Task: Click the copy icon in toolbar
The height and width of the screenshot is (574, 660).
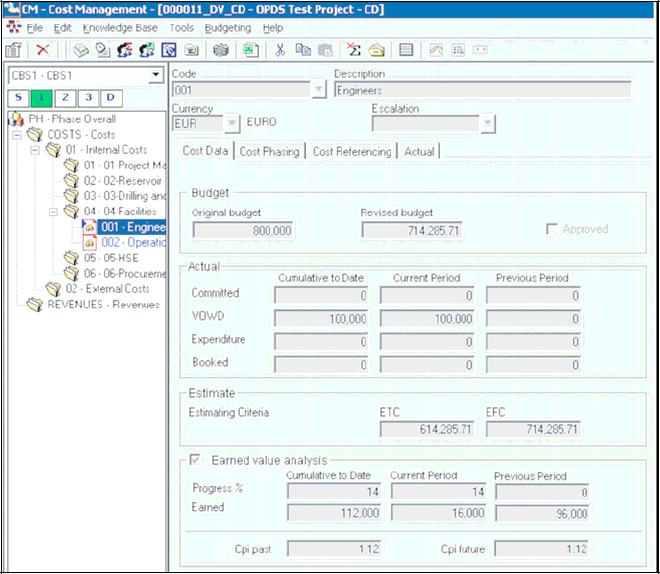Action: (303, 50)
